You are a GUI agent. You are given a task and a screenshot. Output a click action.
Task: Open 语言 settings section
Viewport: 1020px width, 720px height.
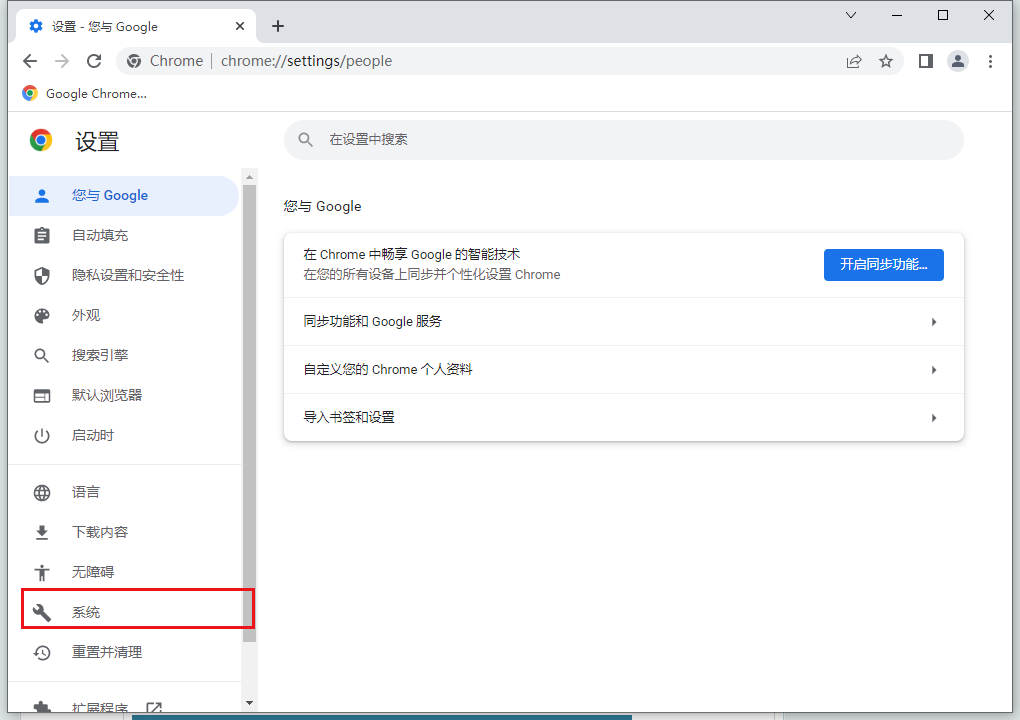coord(124,492)
